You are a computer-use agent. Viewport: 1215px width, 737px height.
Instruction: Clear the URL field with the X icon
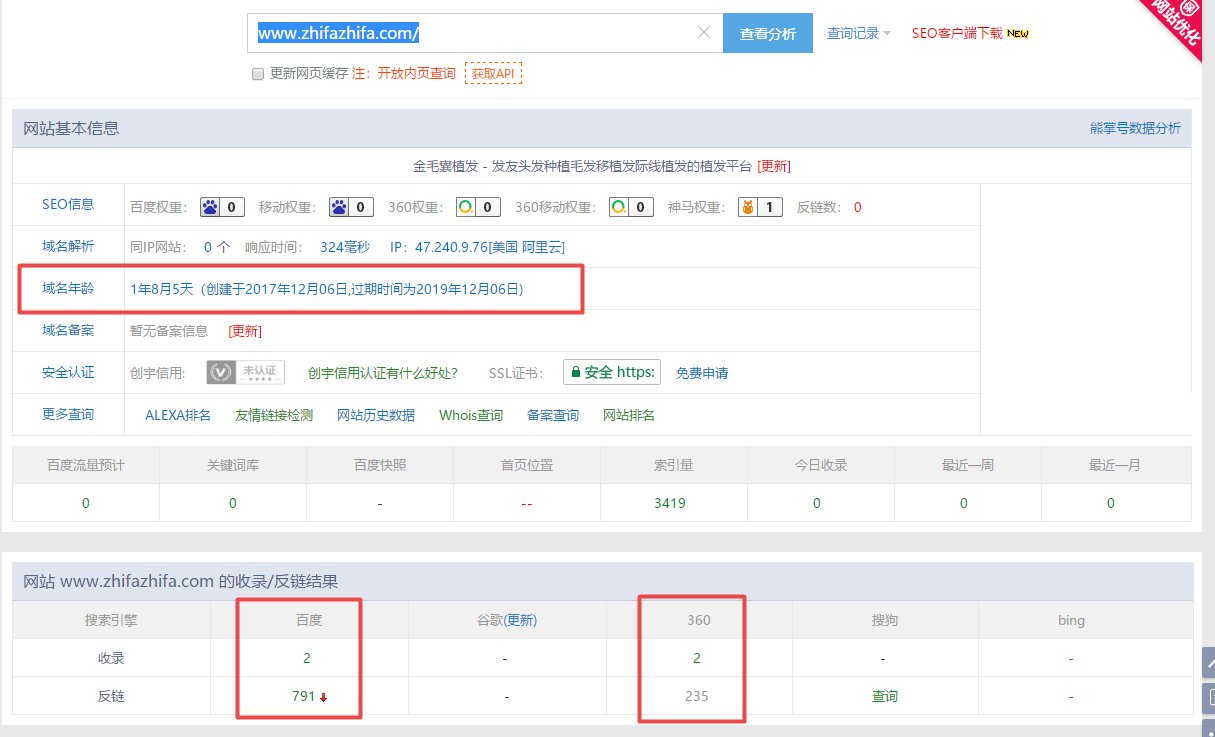tap(704, 33)
